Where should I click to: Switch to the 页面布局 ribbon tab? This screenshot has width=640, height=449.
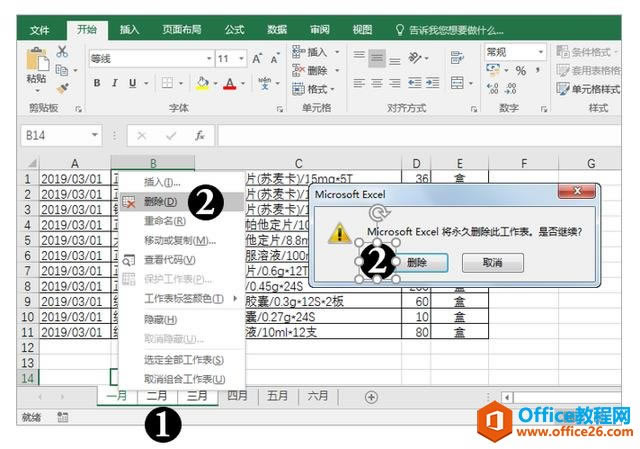click(x=182, y=29)
